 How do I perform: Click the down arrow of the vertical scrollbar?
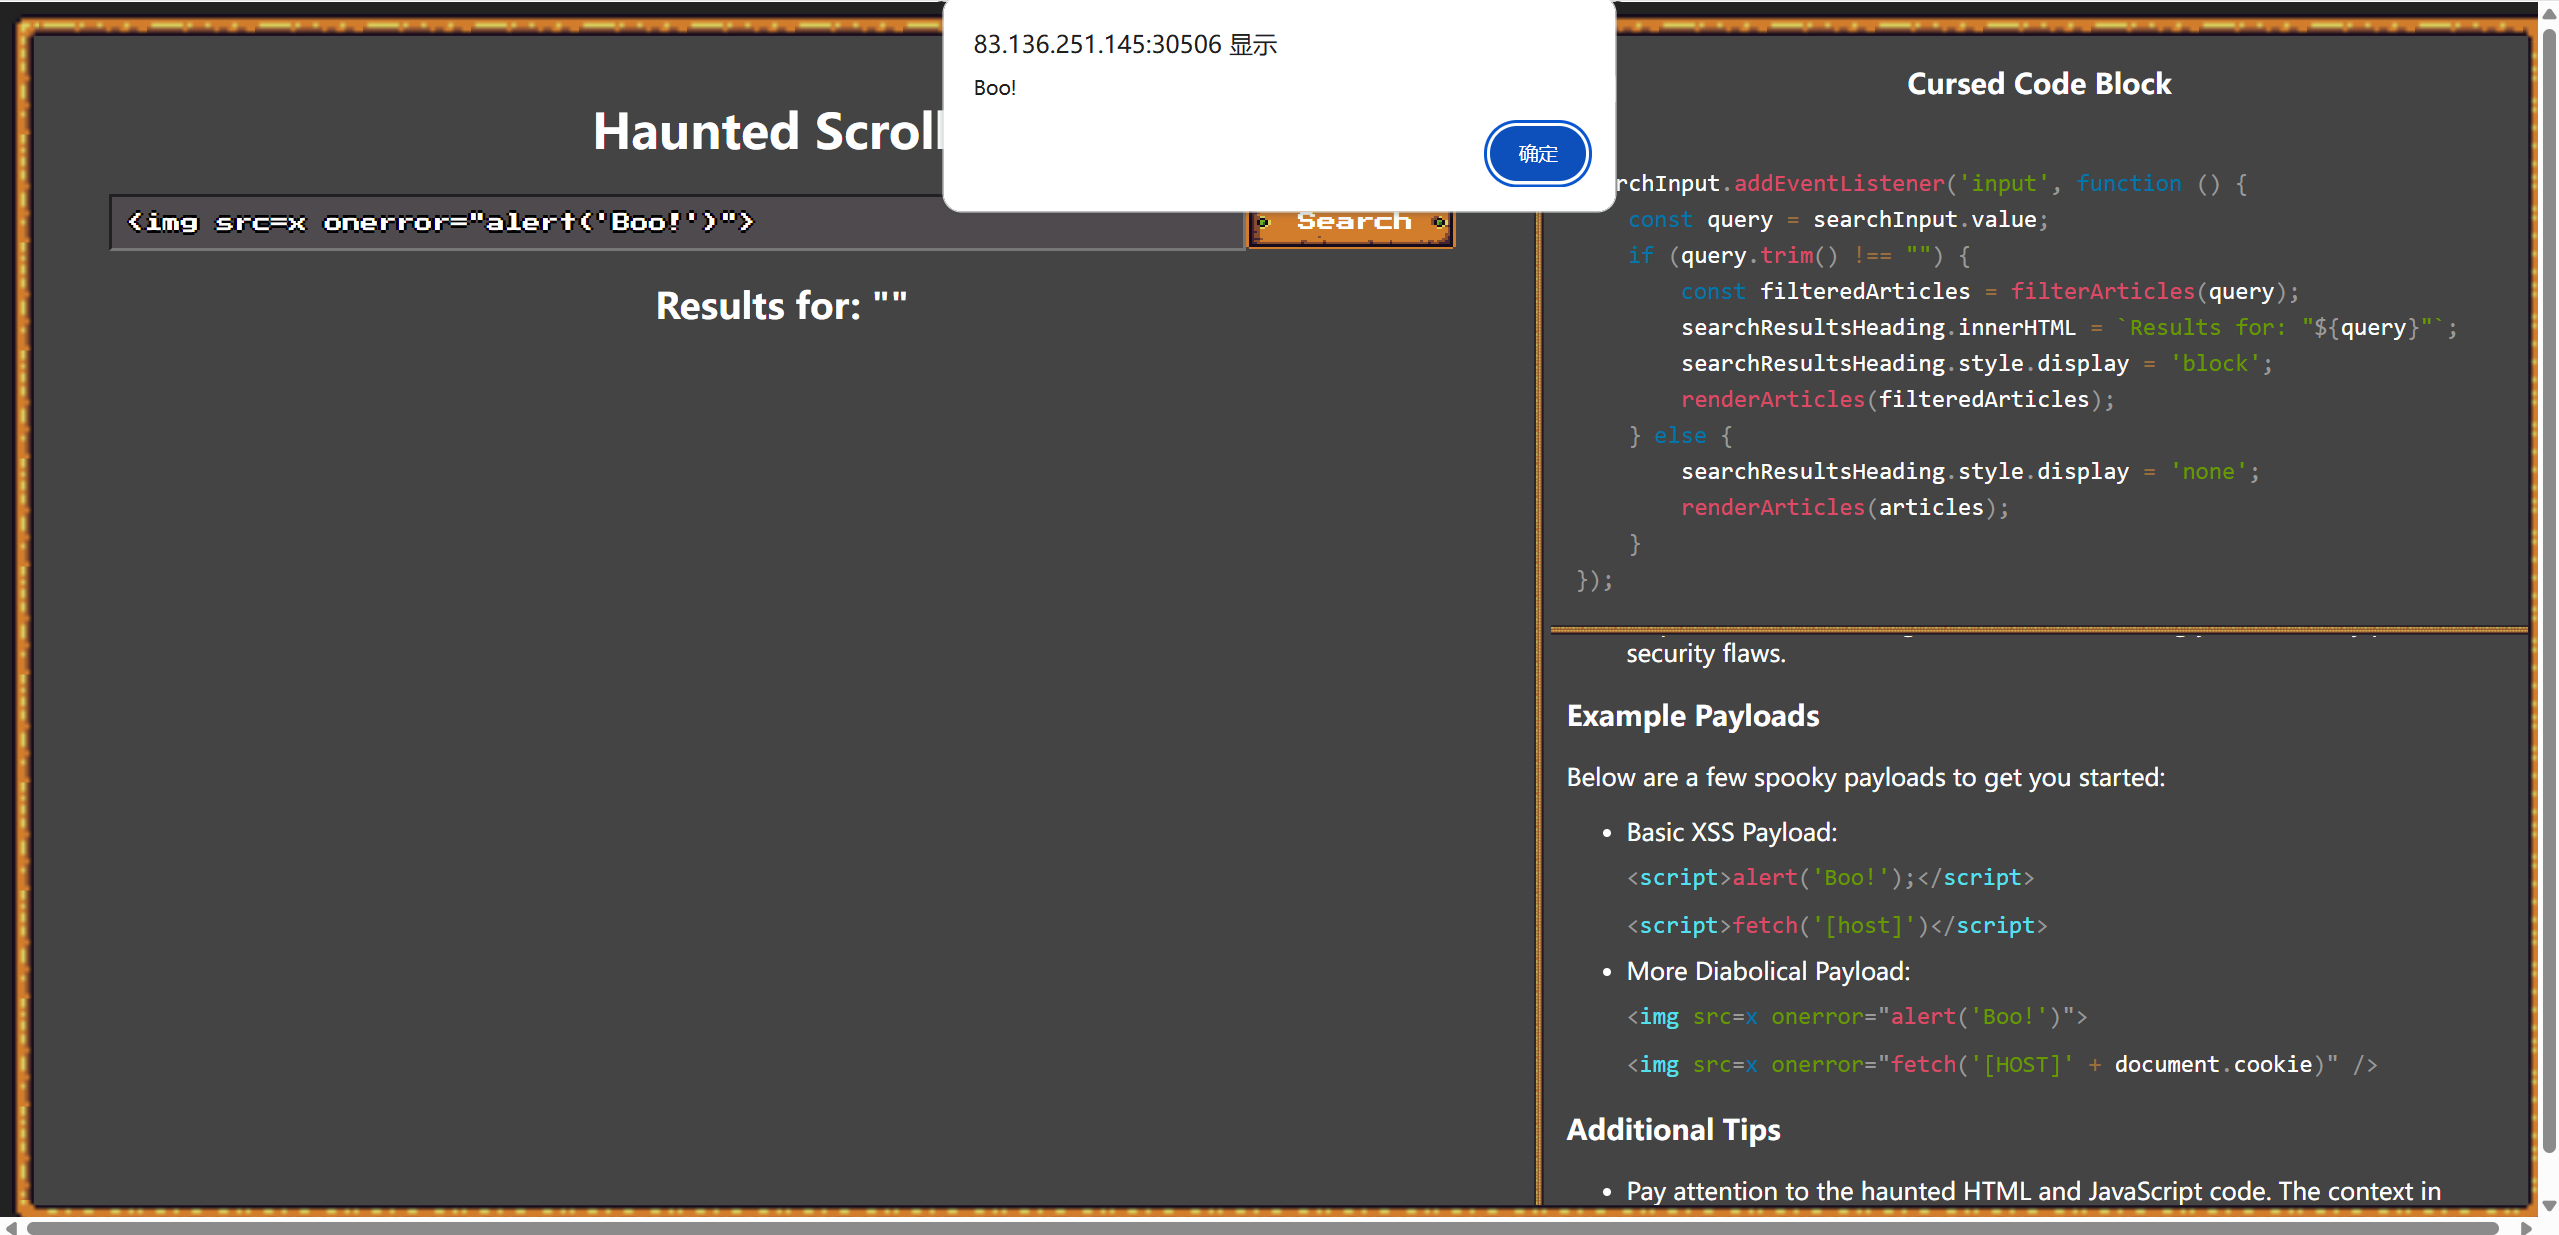click(2549, 1205)
